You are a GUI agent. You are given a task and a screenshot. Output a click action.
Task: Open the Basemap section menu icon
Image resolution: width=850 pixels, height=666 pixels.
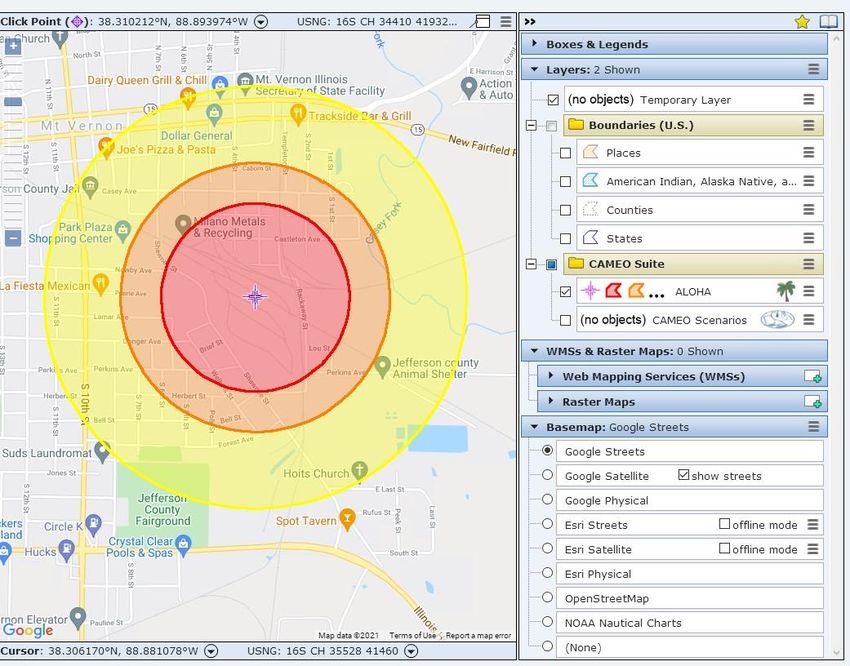813,426
